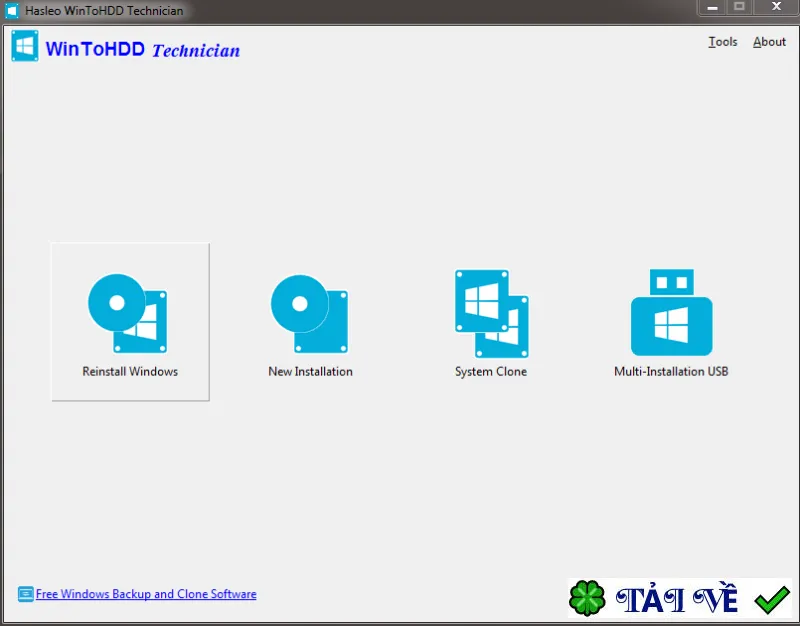Click the WinToHDD Technician title text
Screen dimensions: 800x626
point(142,49)
